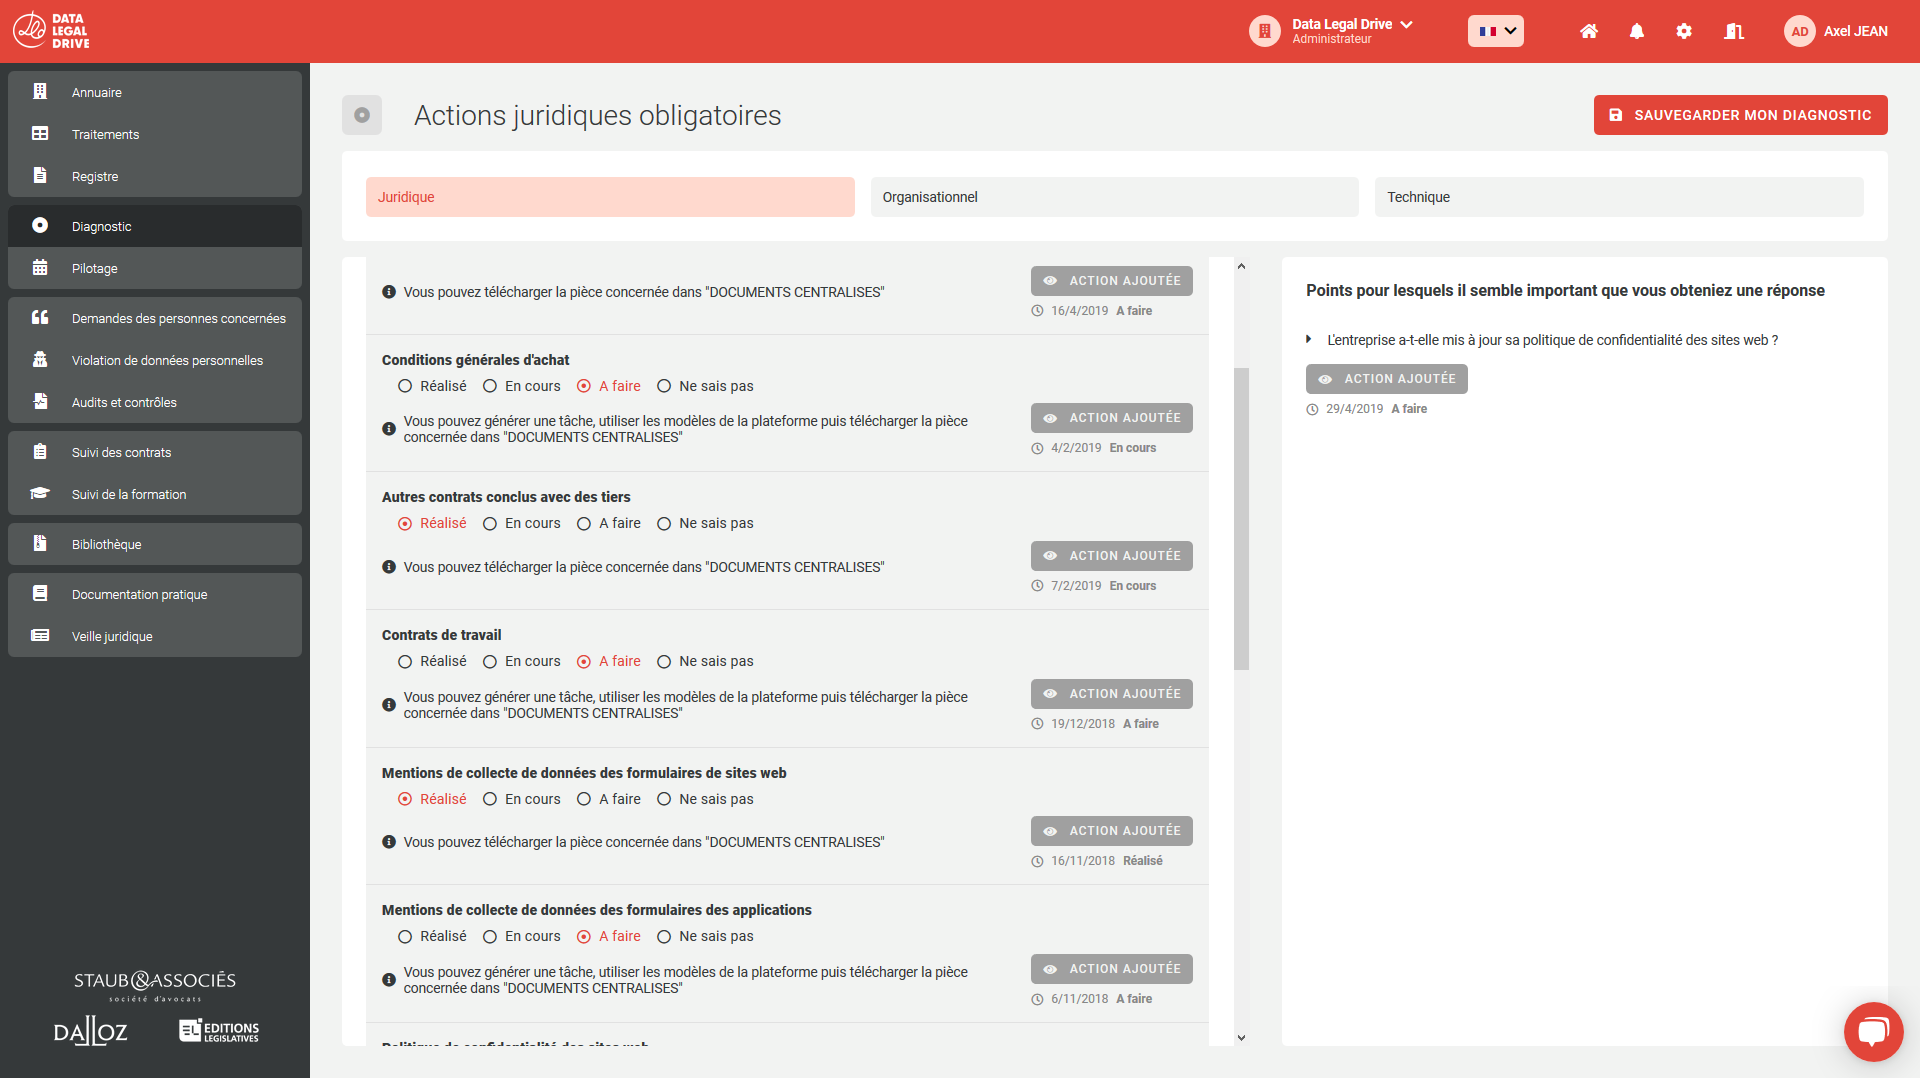Click the Bibliothèque file icon
The image size is (1920, 1078).
[x=40, y=544]
